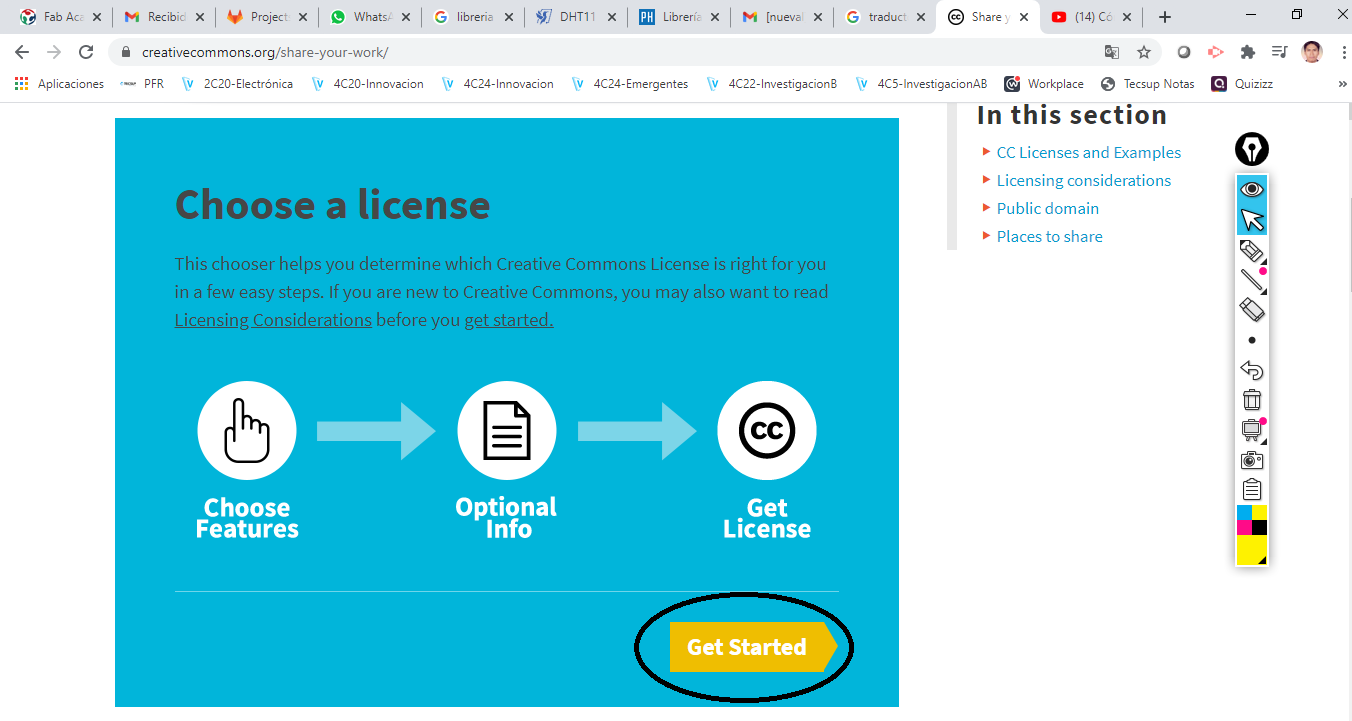Switch to the DHT11 tab
This screenshot has height=721, width=1352.
575,17
